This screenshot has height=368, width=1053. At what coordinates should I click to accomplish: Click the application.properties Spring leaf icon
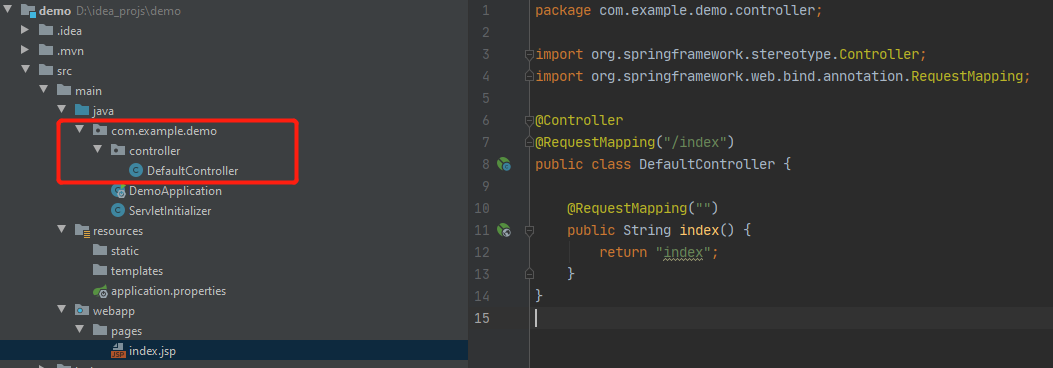(100, 291)
